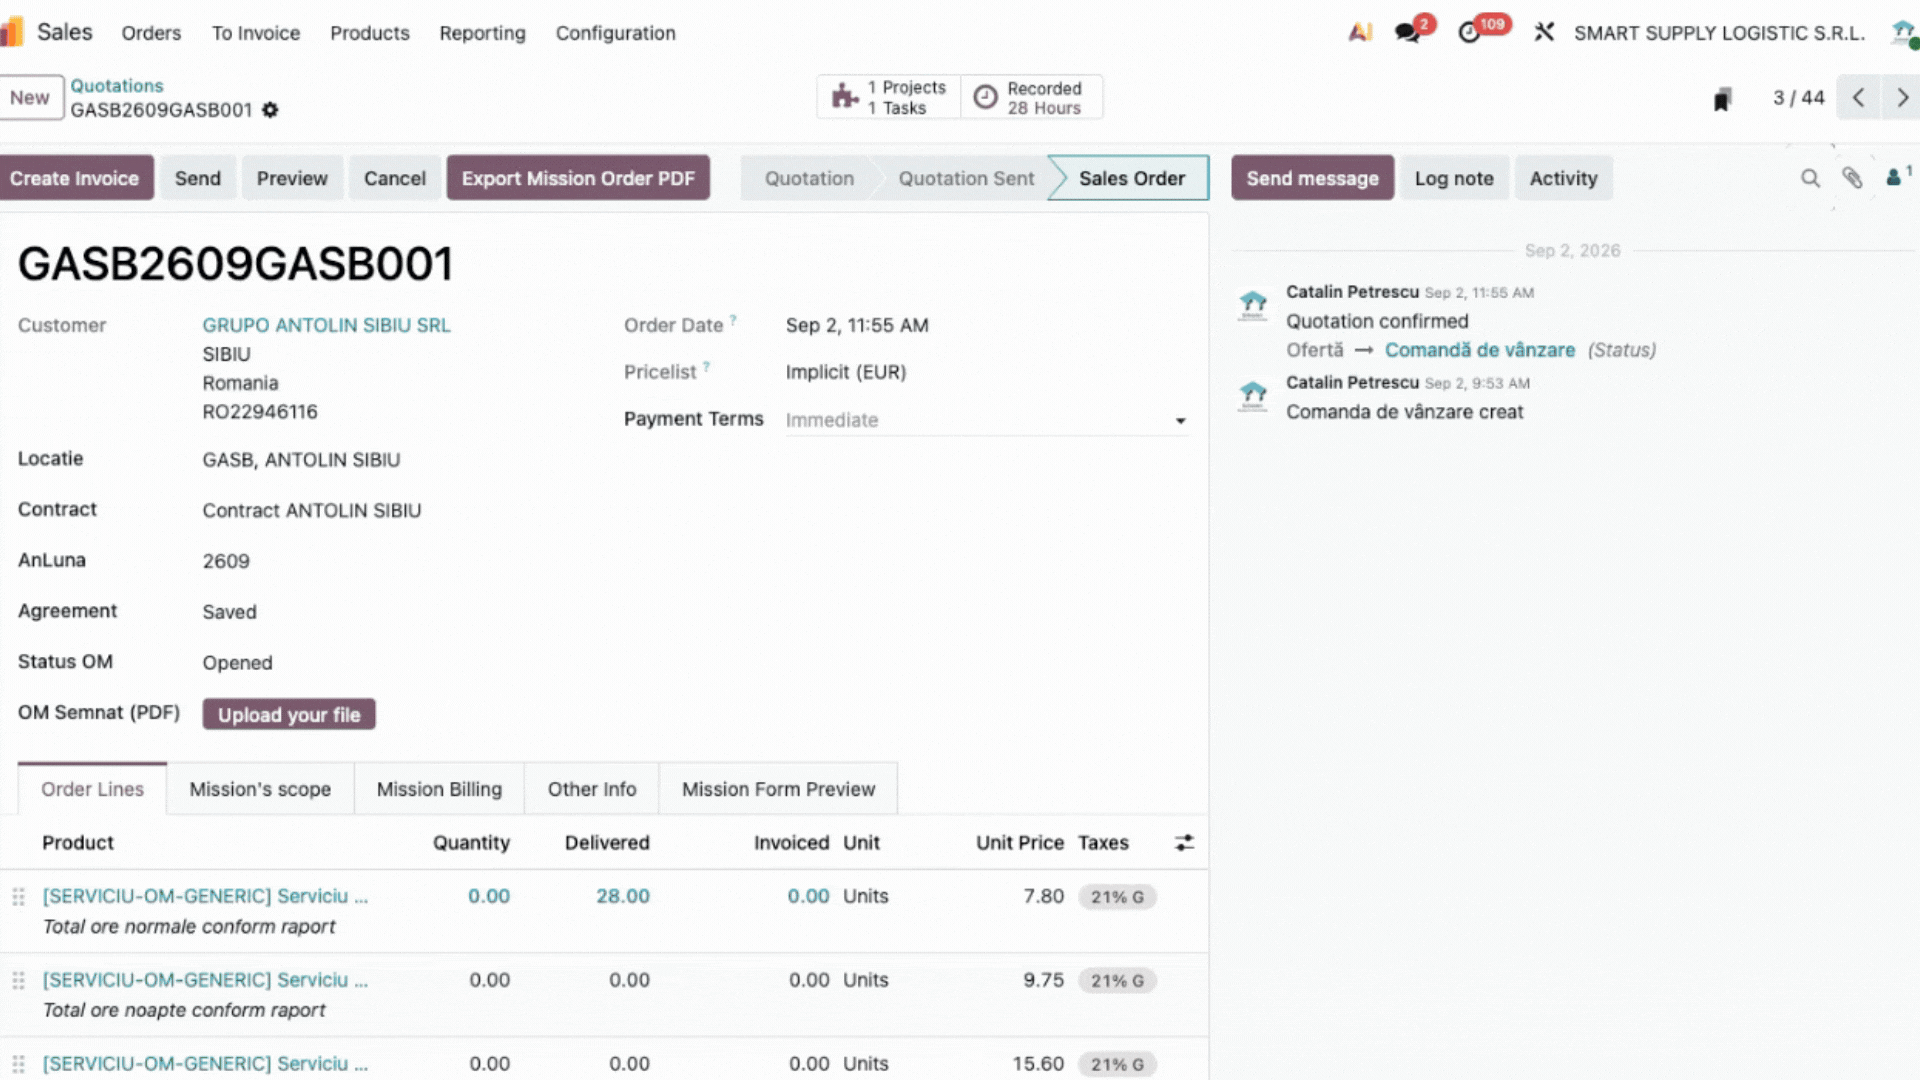Open the gear actions menu beside GASB2609GASB001

tap(270, 110)
